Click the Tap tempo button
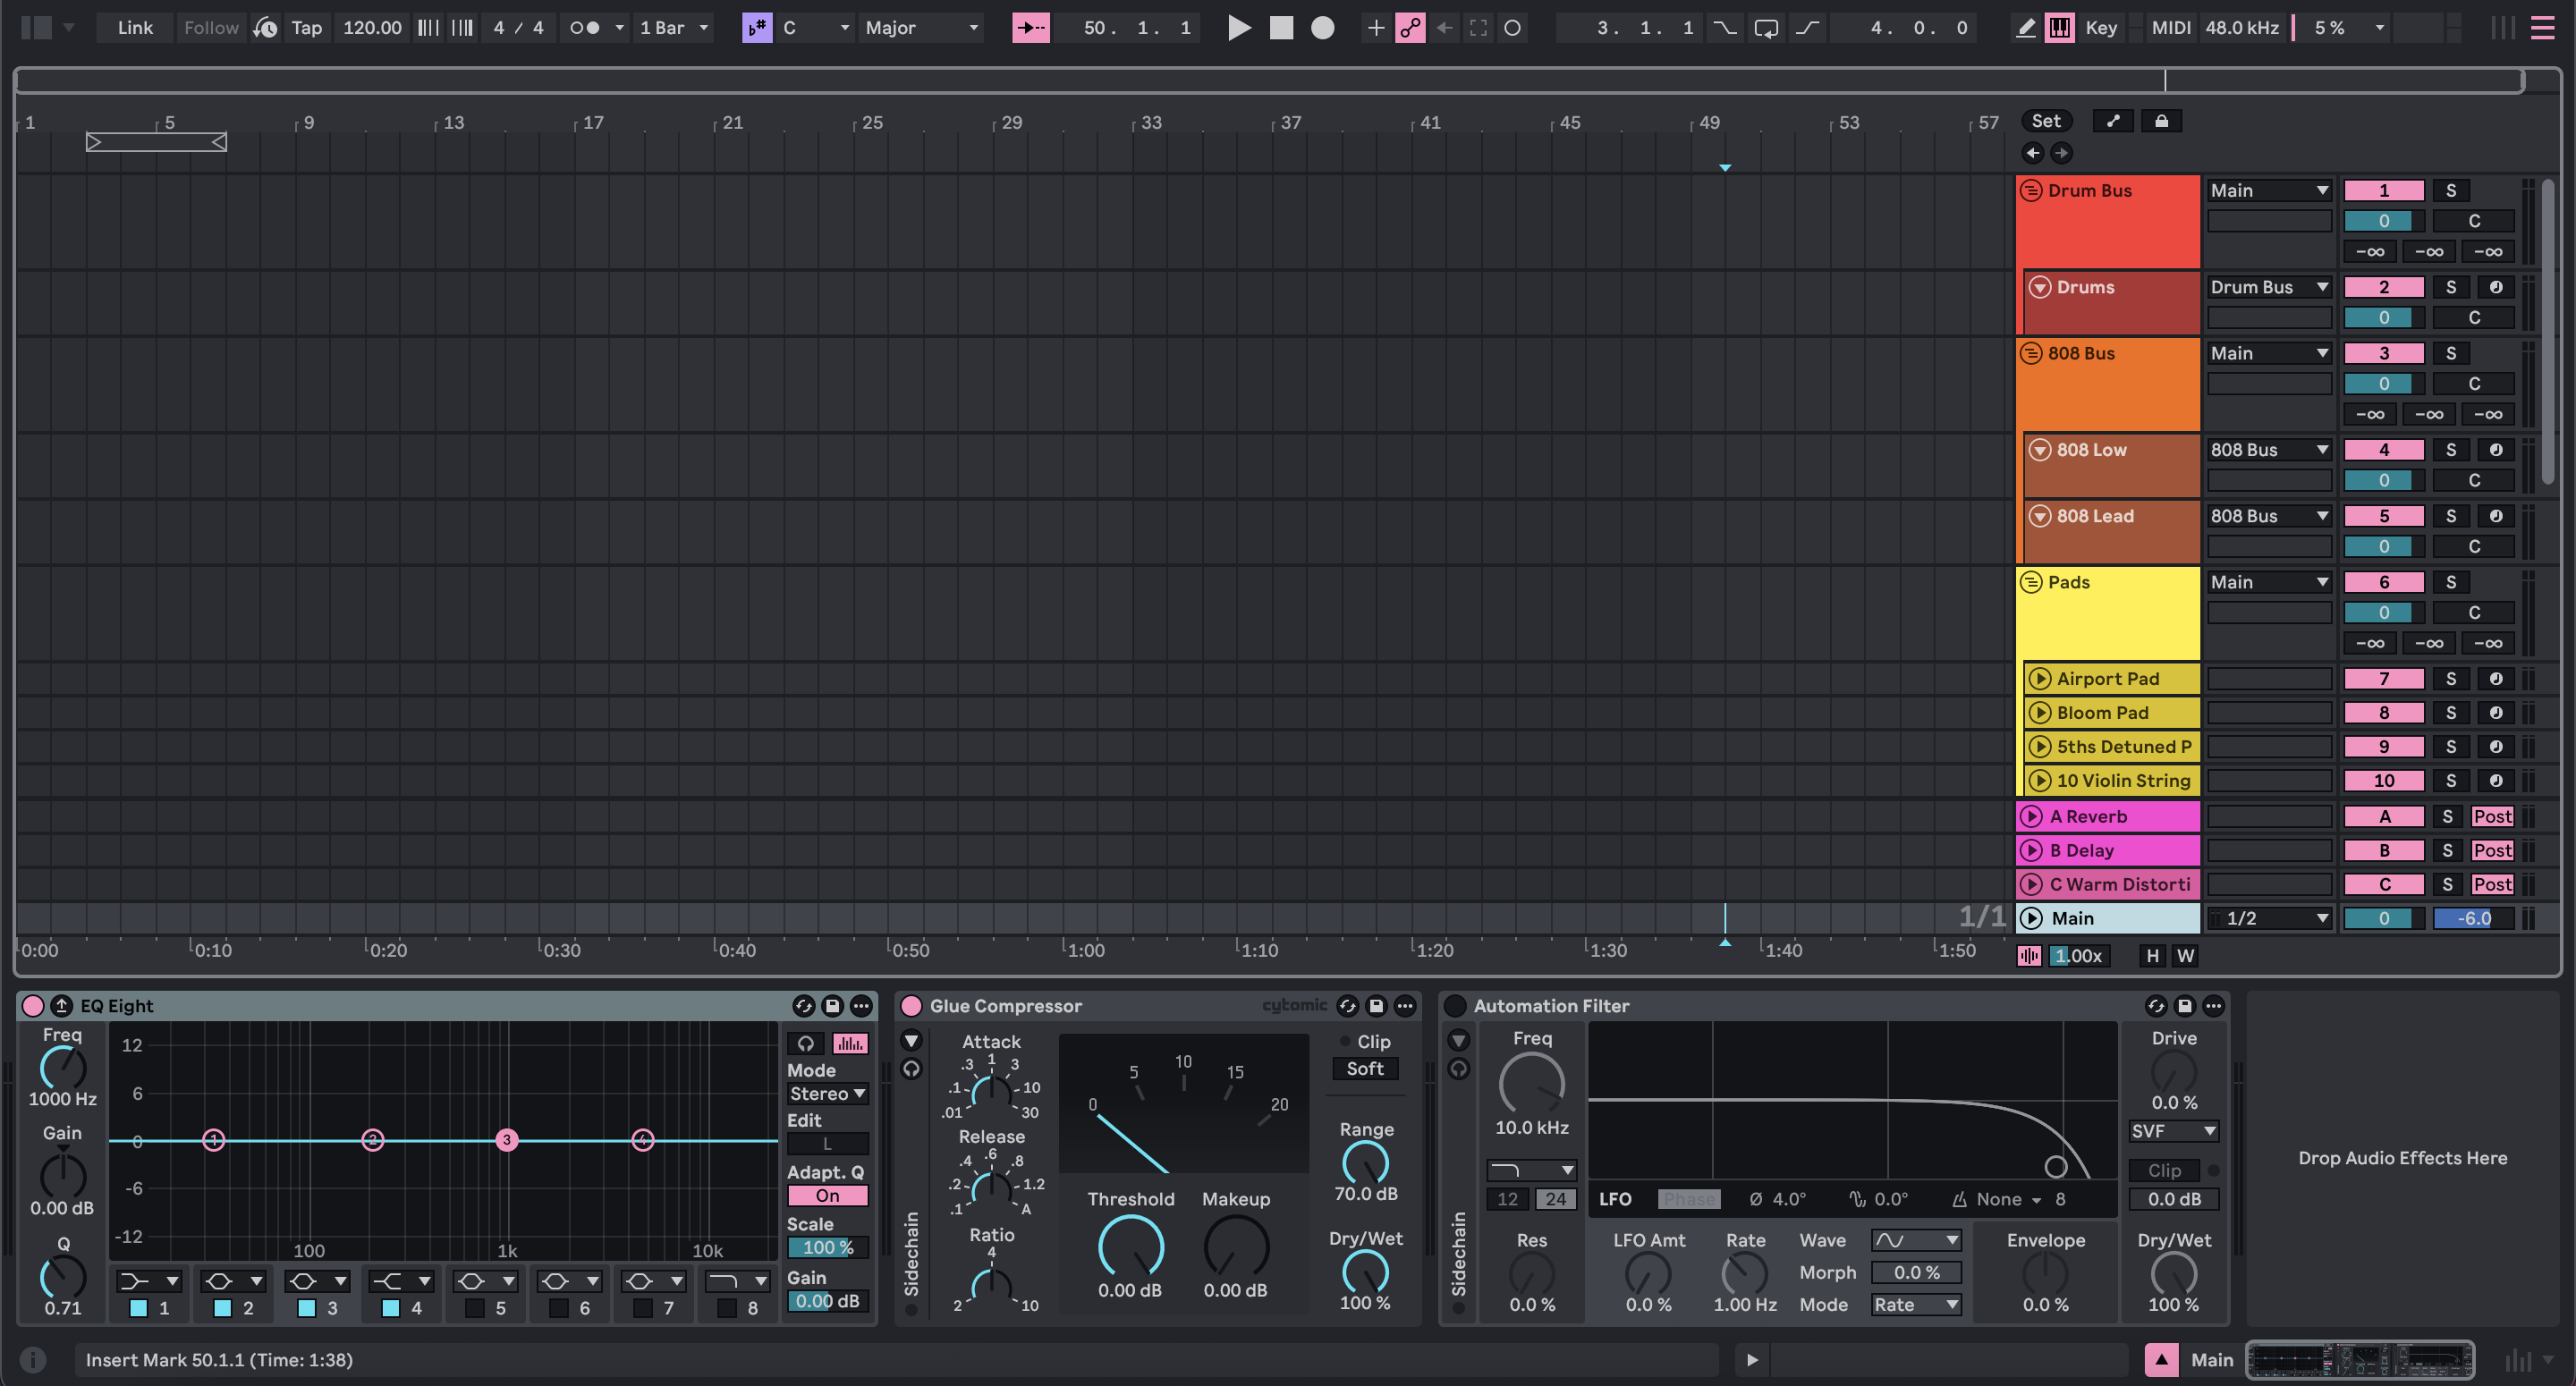Viewport: 2576px width, 1386px height. tap(306, 28)
